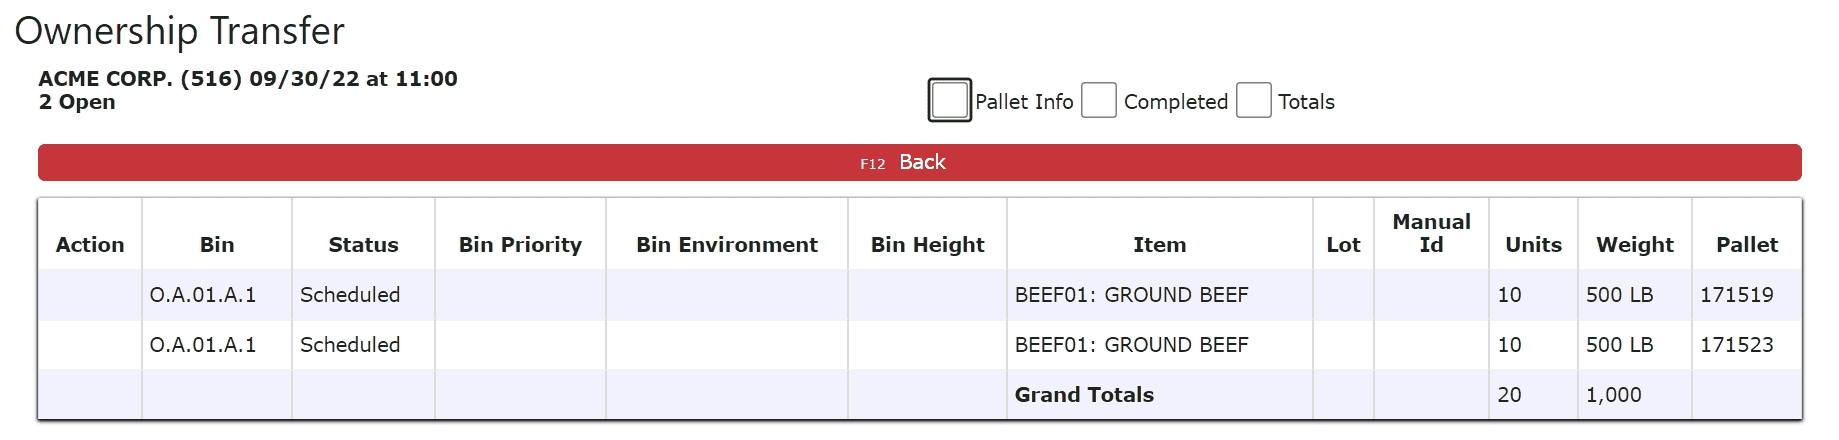This screenshot has height=440, width=1839.
Task: Click the Item column header
Action: 1159,244
